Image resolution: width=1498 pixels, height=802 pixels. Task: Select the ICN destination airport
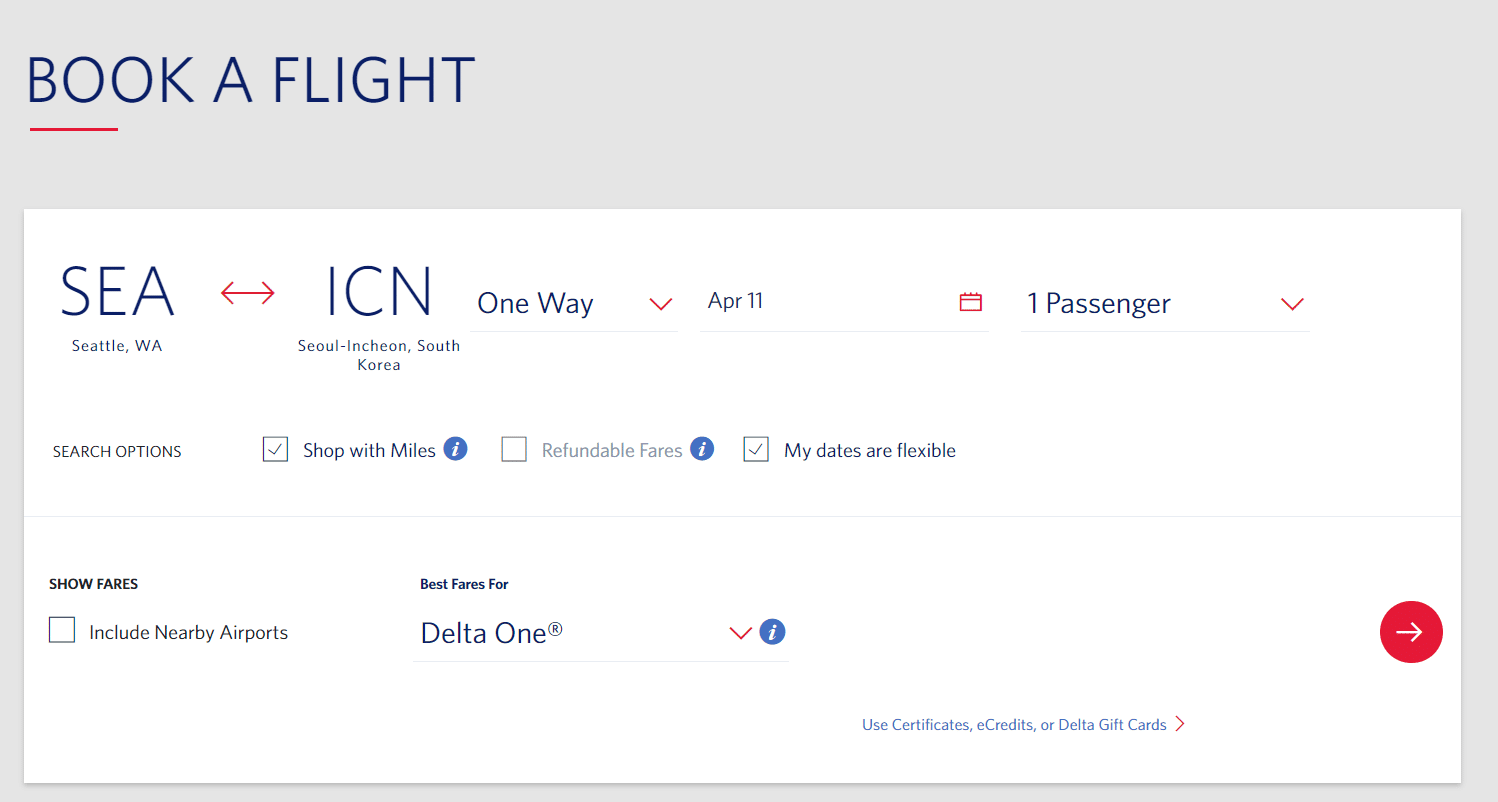(x=379, y=292)
